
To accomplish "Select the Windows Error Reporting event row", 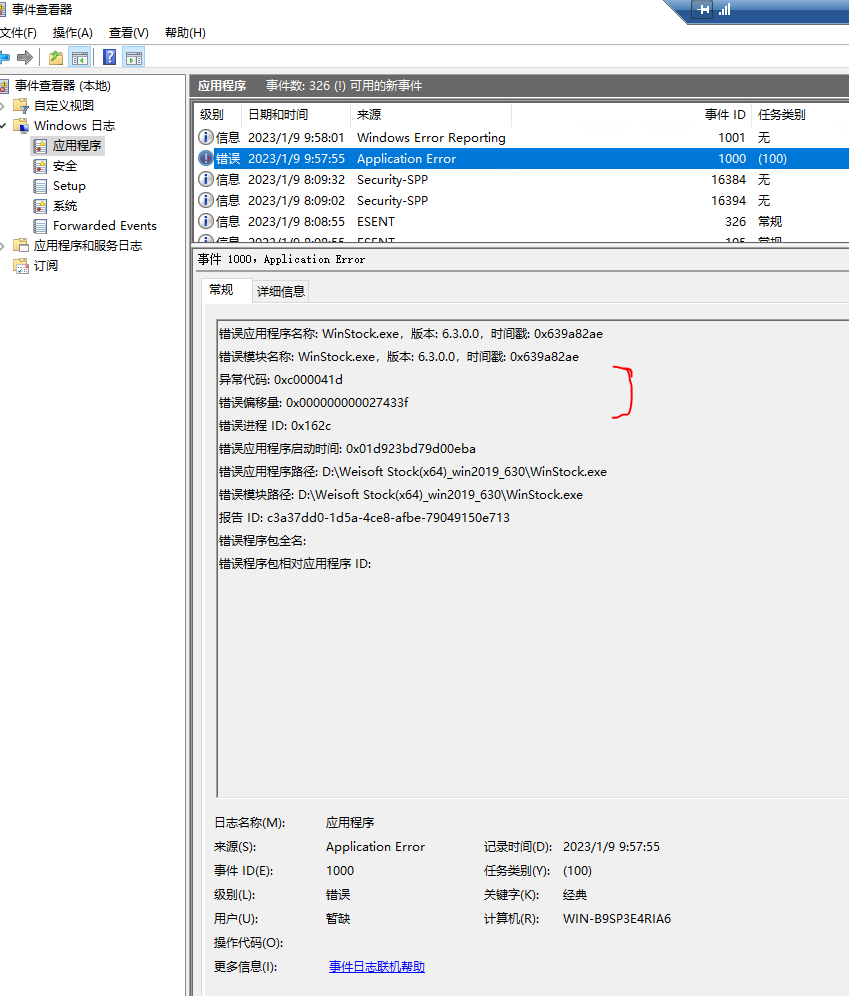I will (521, 137).
